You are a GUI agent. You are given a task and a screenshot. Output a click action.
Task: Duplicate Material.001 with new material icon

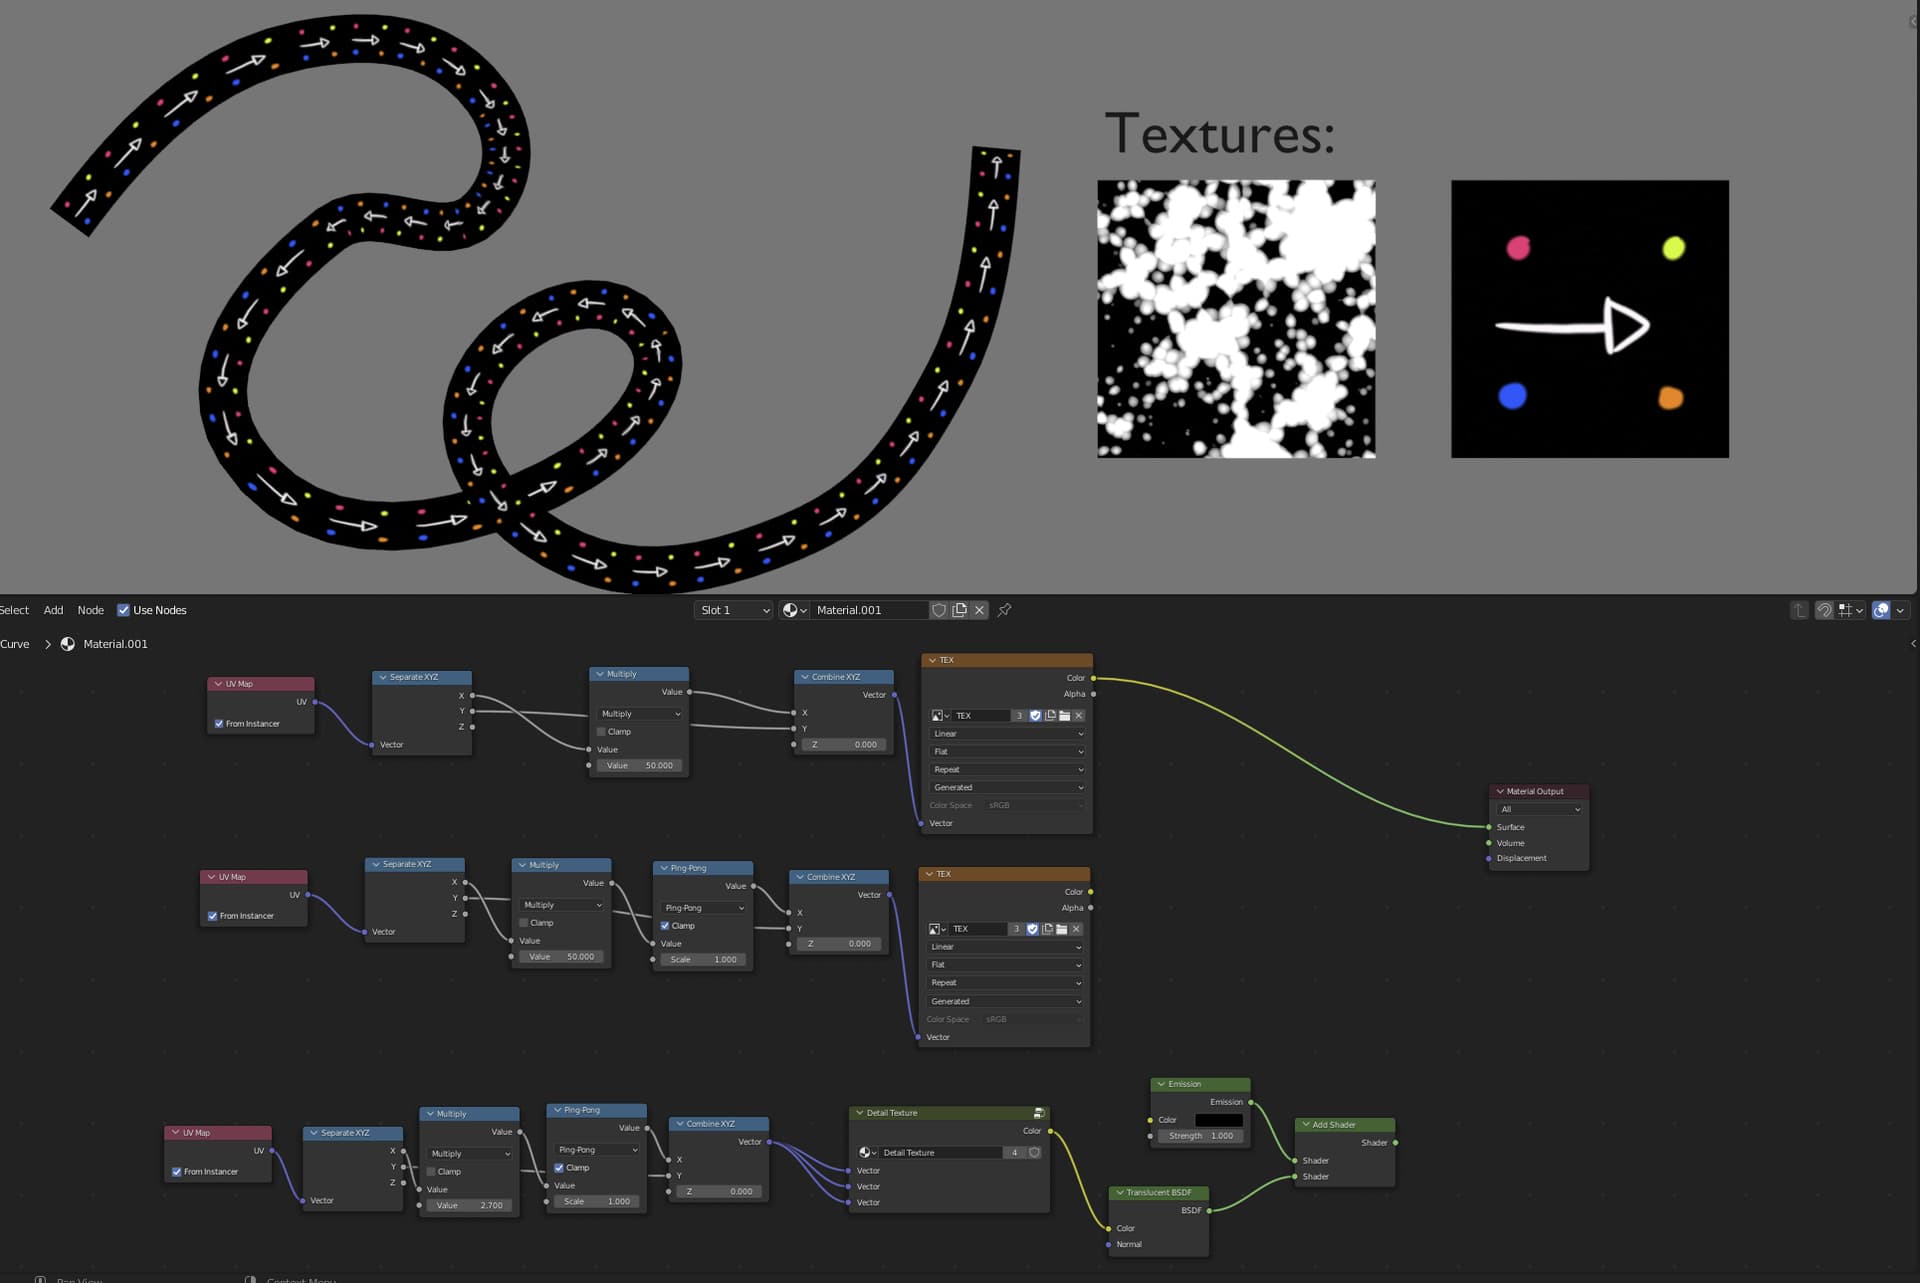[959, 610]
